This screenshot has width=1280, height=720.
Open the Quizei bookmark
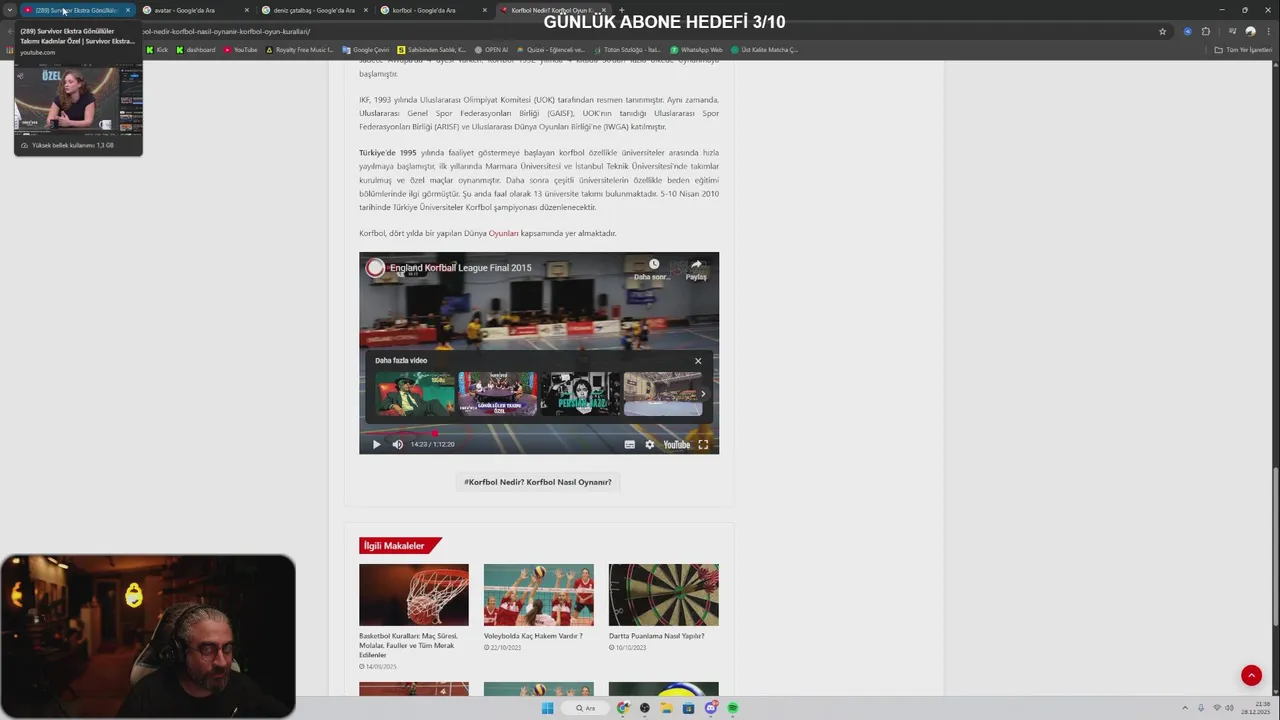click(551, 50)
